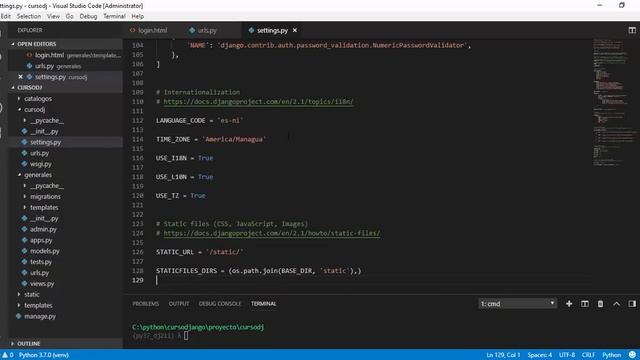This screenshot has height=360, width=640.
Task: Open the Debug menu
Action: pos(88,16)
